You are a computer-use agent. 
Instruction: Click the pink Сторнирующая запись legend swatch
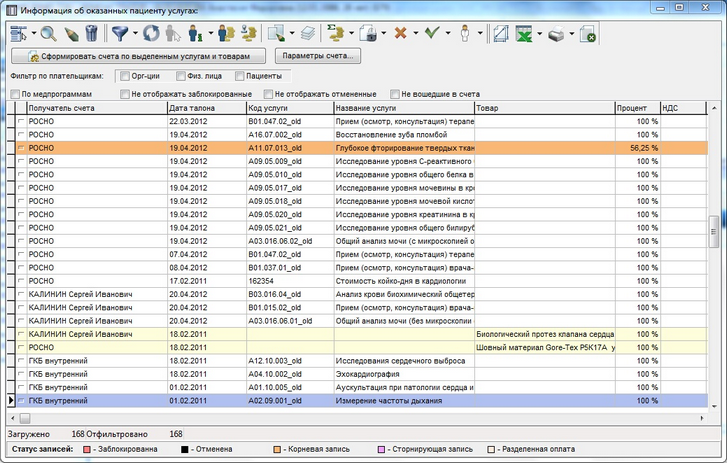[x=381, y=449]
